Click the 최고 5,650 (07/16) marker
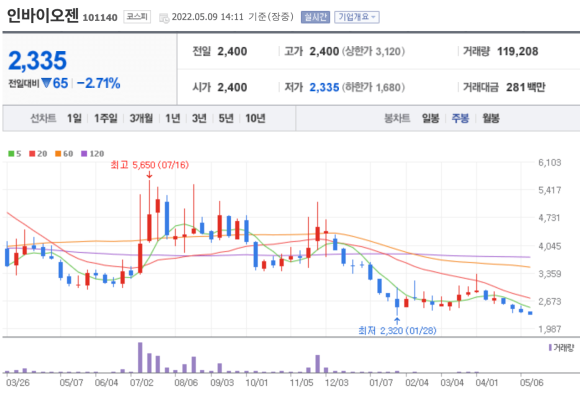Screen dimensions: 580x396 pyautogui.click(x=149, y=165)
